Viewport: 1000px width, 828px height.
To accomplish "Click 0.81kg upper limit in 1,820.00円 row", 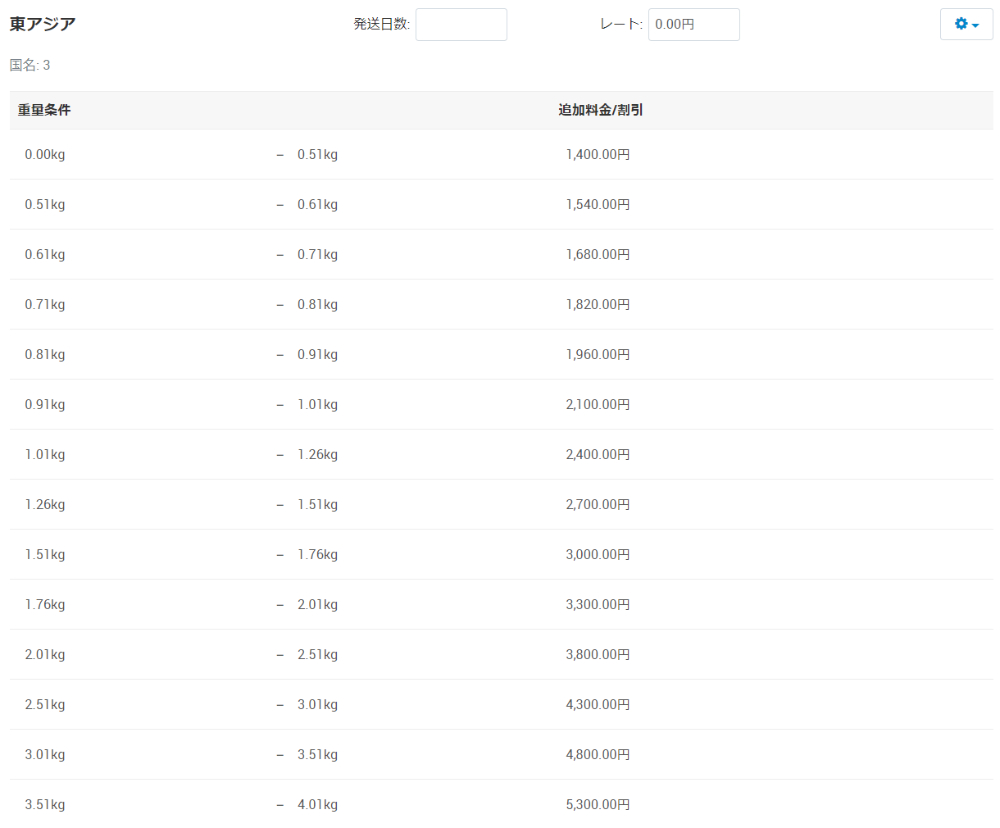I will click(x=318, y=304).
